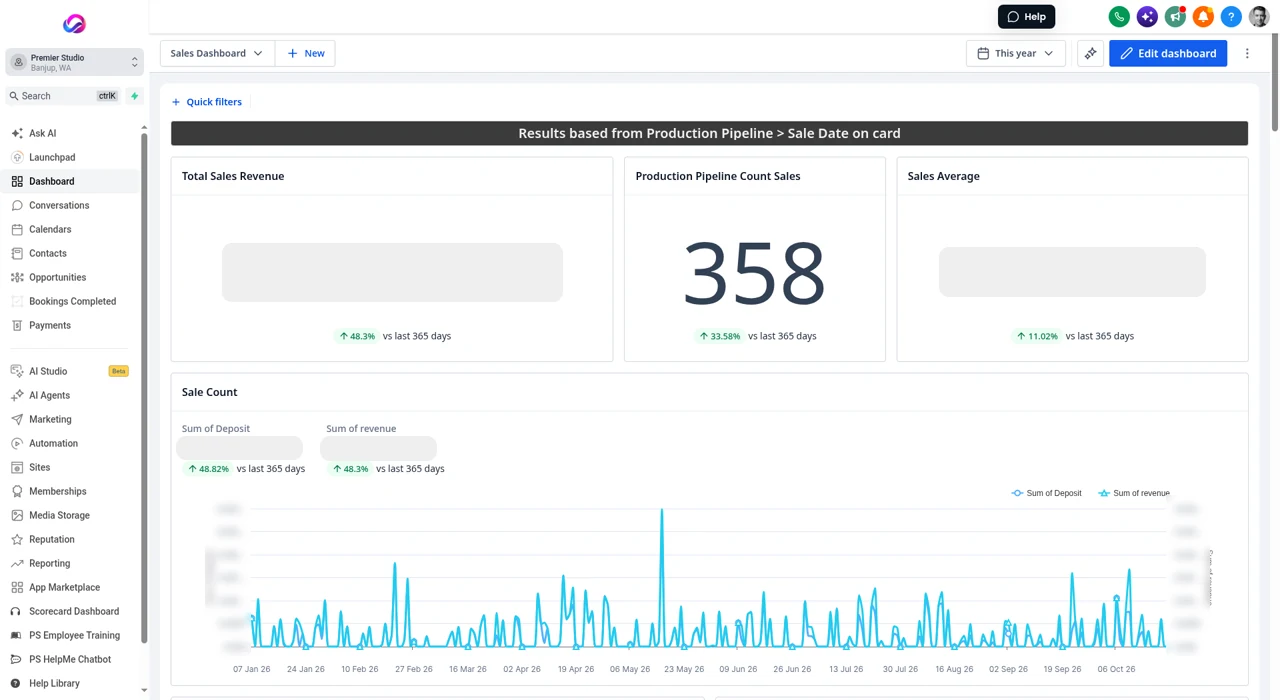1280x700 pixels.
Task: Click the Automation sidebar icon
Action: 17,443
